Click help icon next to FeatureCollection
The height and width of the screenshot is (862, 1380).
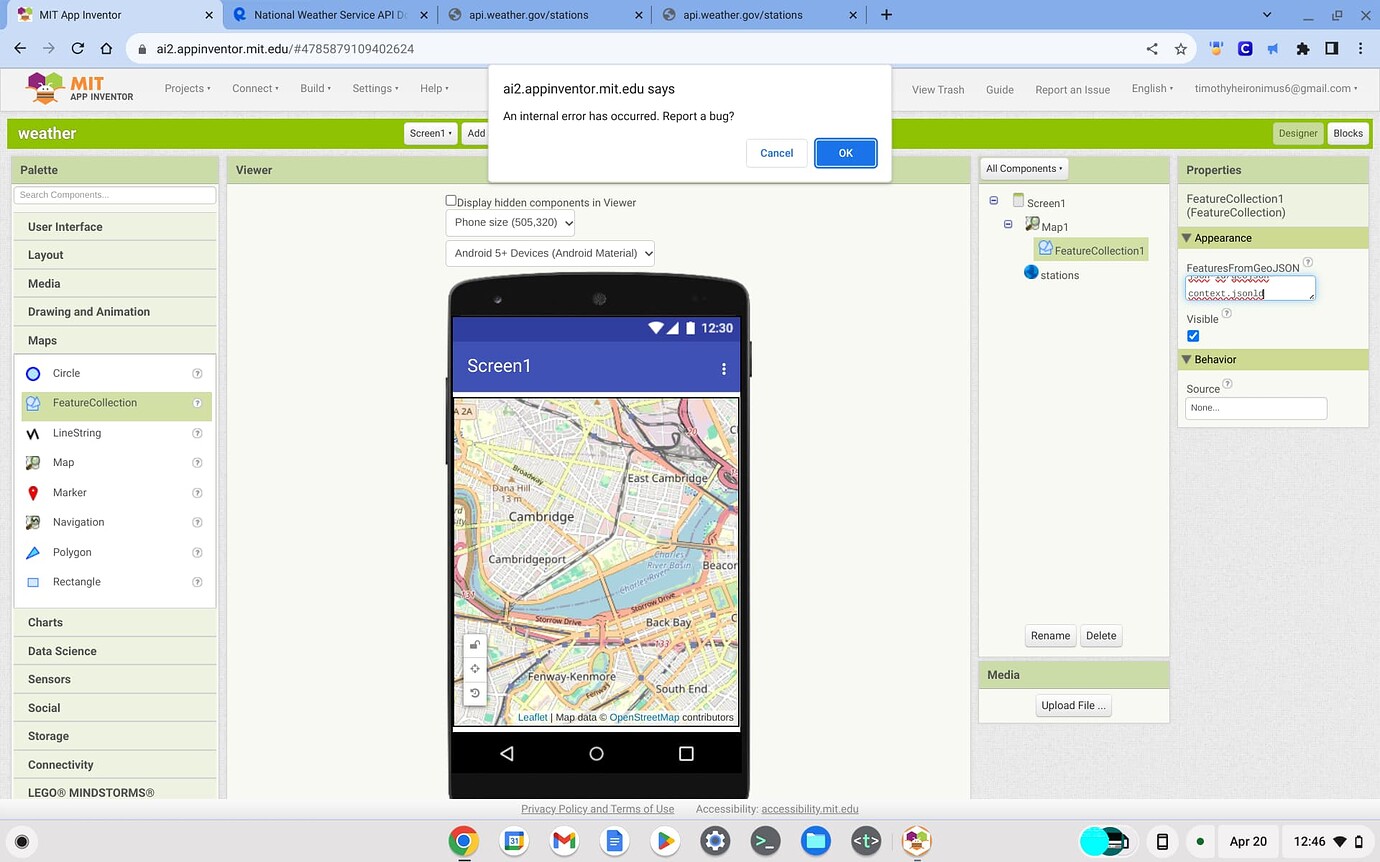[197, 403]
